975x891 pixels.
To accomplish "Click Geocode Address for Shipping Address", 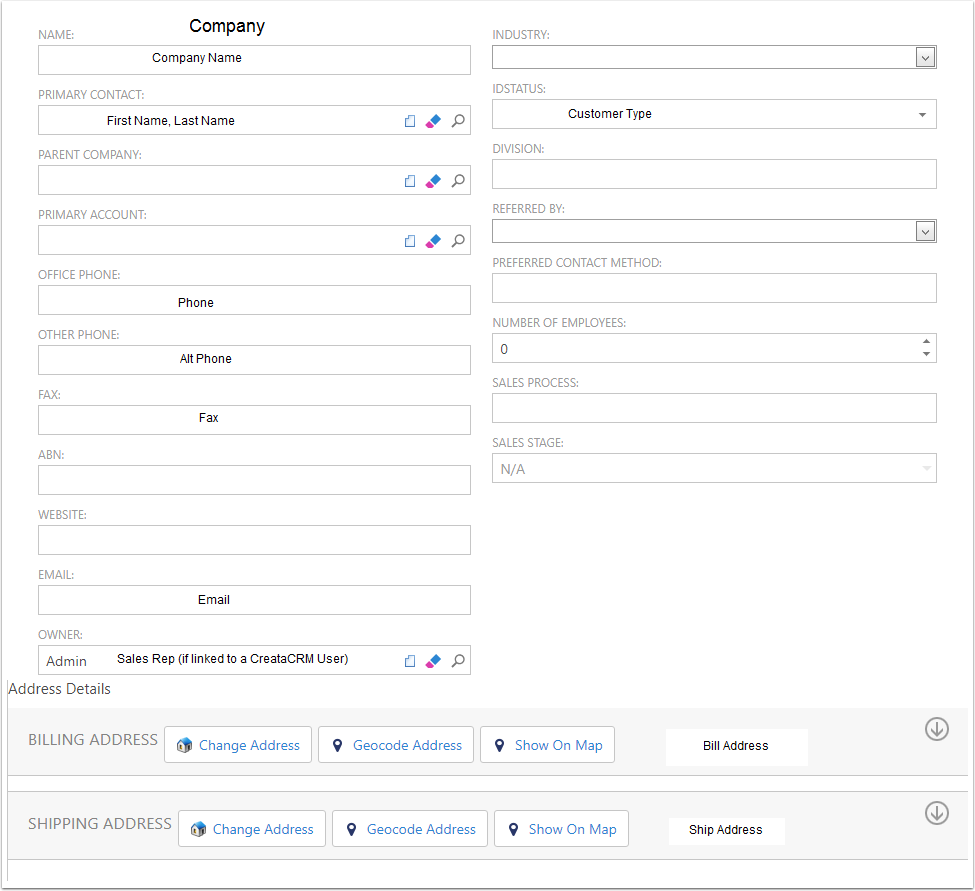I will [410, 829].
